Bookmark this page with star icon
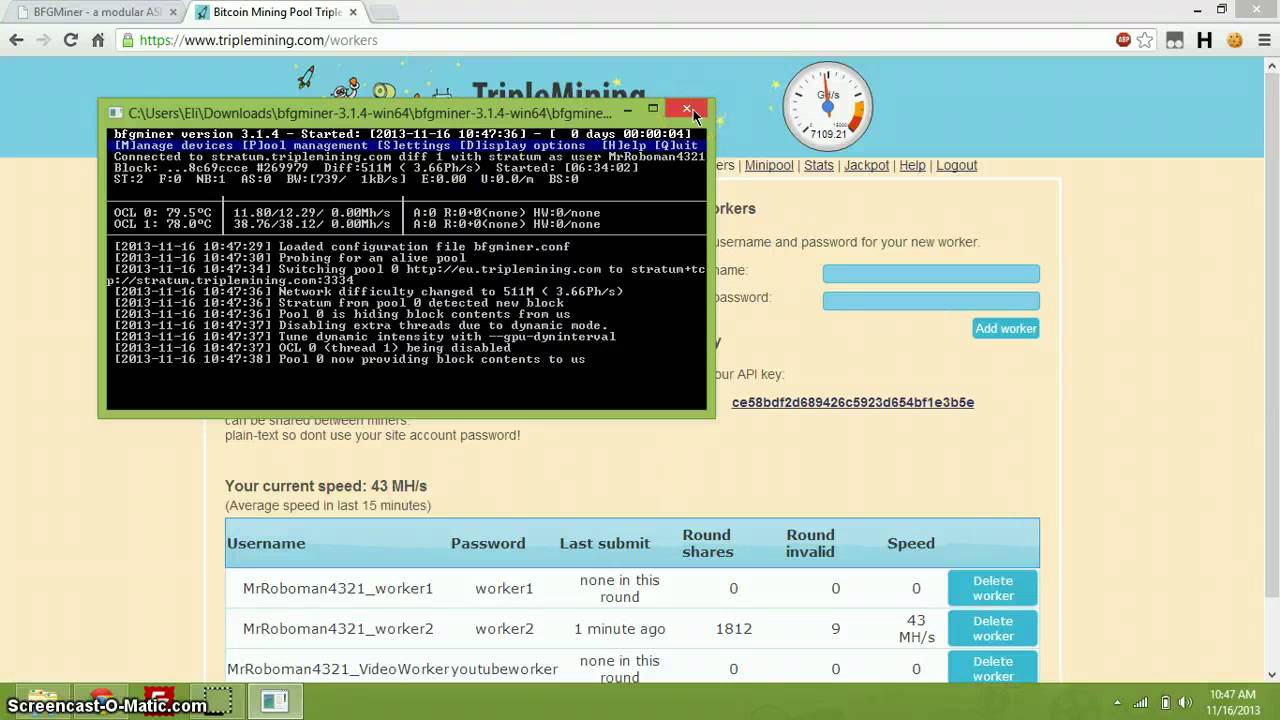The width and height of the screenshot is (1280, 720). [x=1146, y=40]
